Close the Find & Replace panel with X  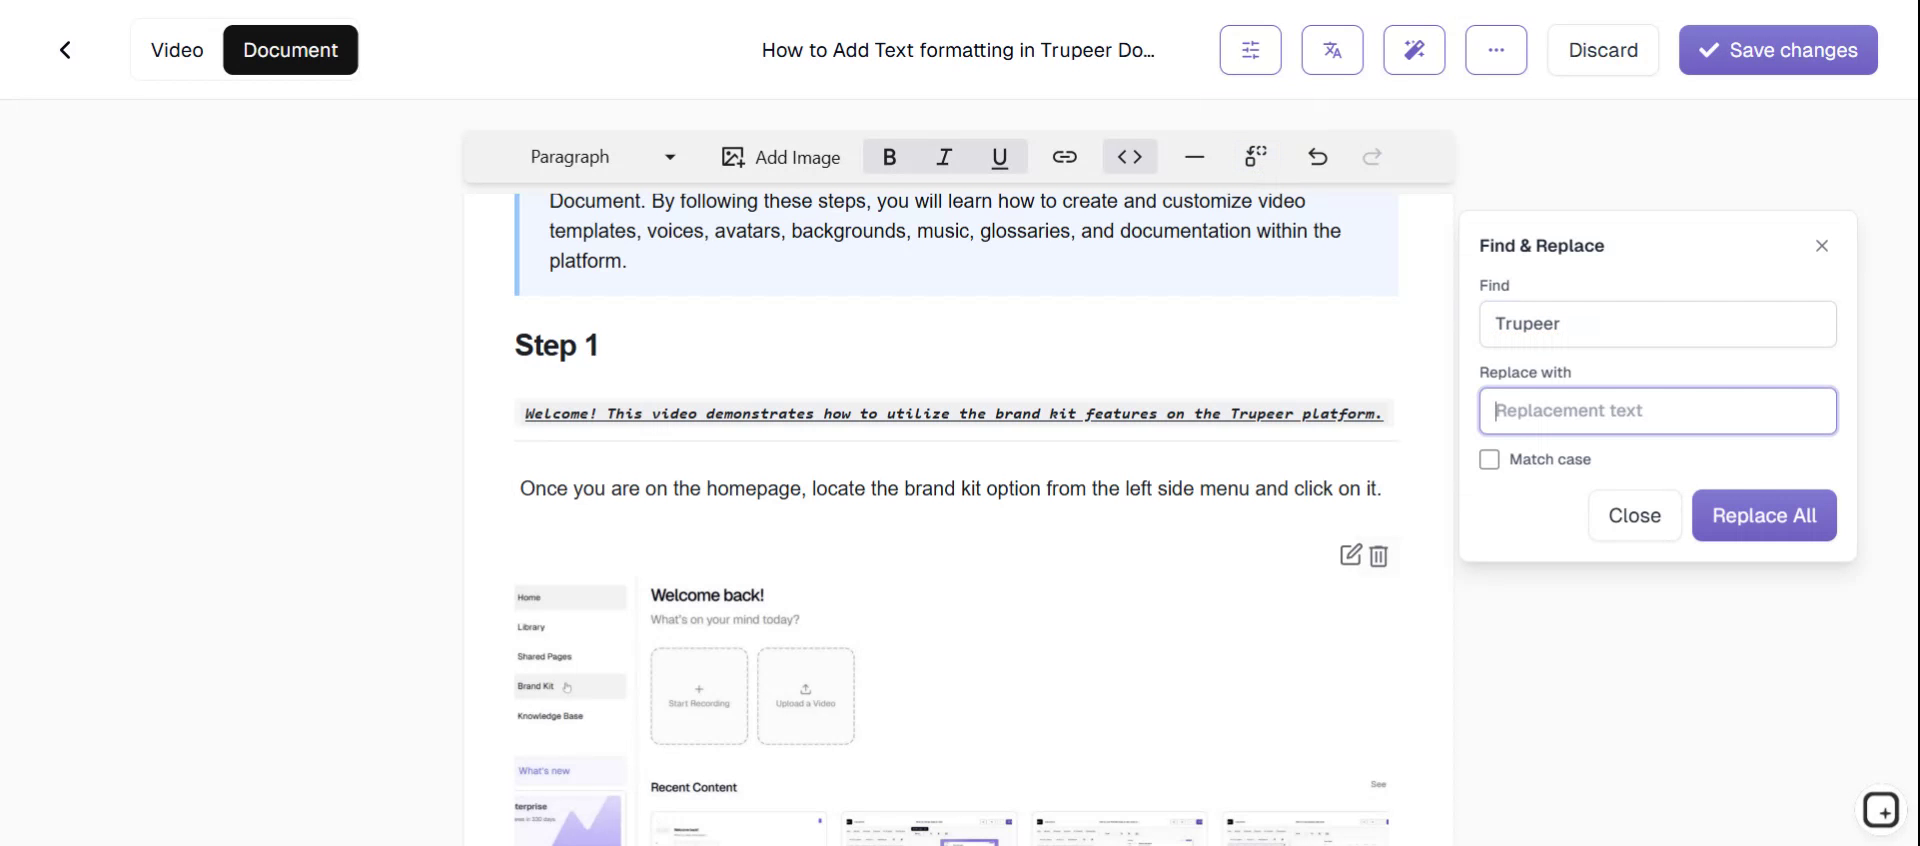click(1822, 246)
